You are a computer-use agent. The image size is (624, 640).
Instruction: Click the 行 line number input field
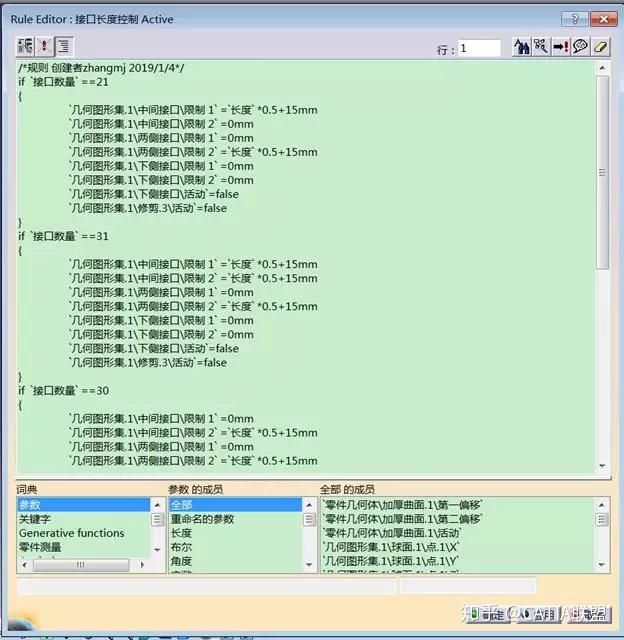(479, 49)
